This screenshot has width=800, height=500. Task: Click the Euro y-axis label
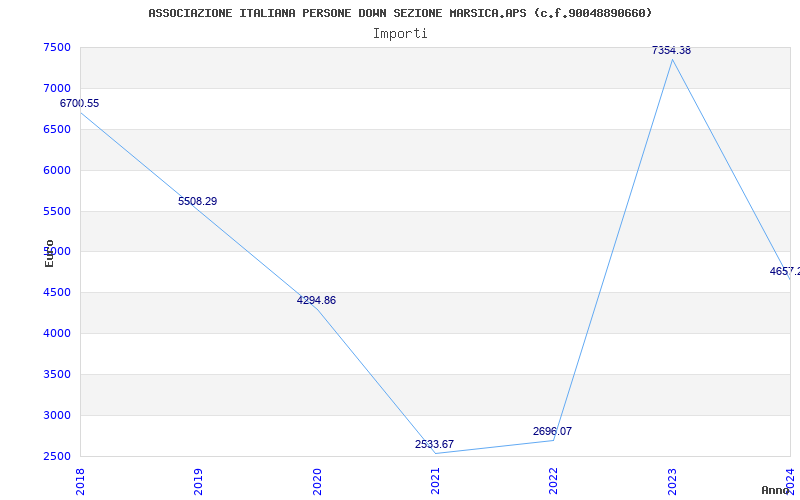49,253
